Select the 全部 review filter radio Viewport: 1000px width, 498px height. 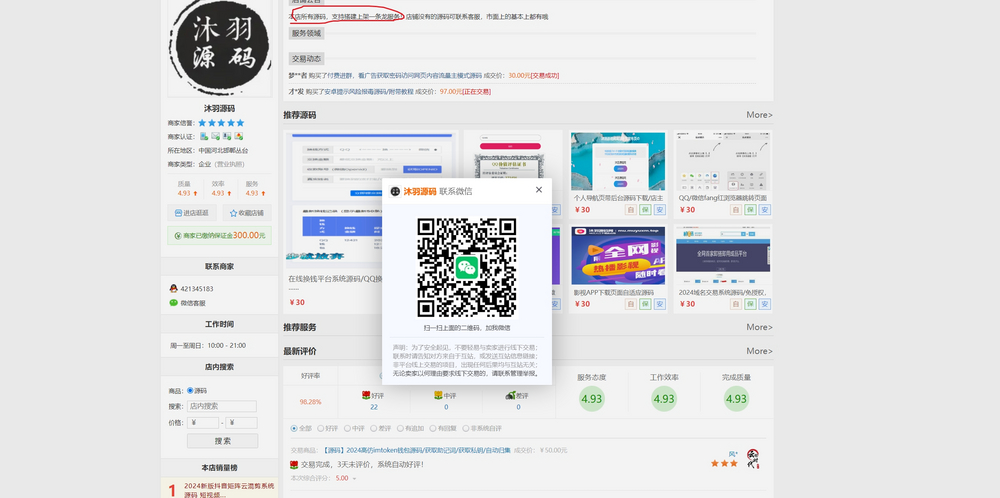[x=294, y=428]
